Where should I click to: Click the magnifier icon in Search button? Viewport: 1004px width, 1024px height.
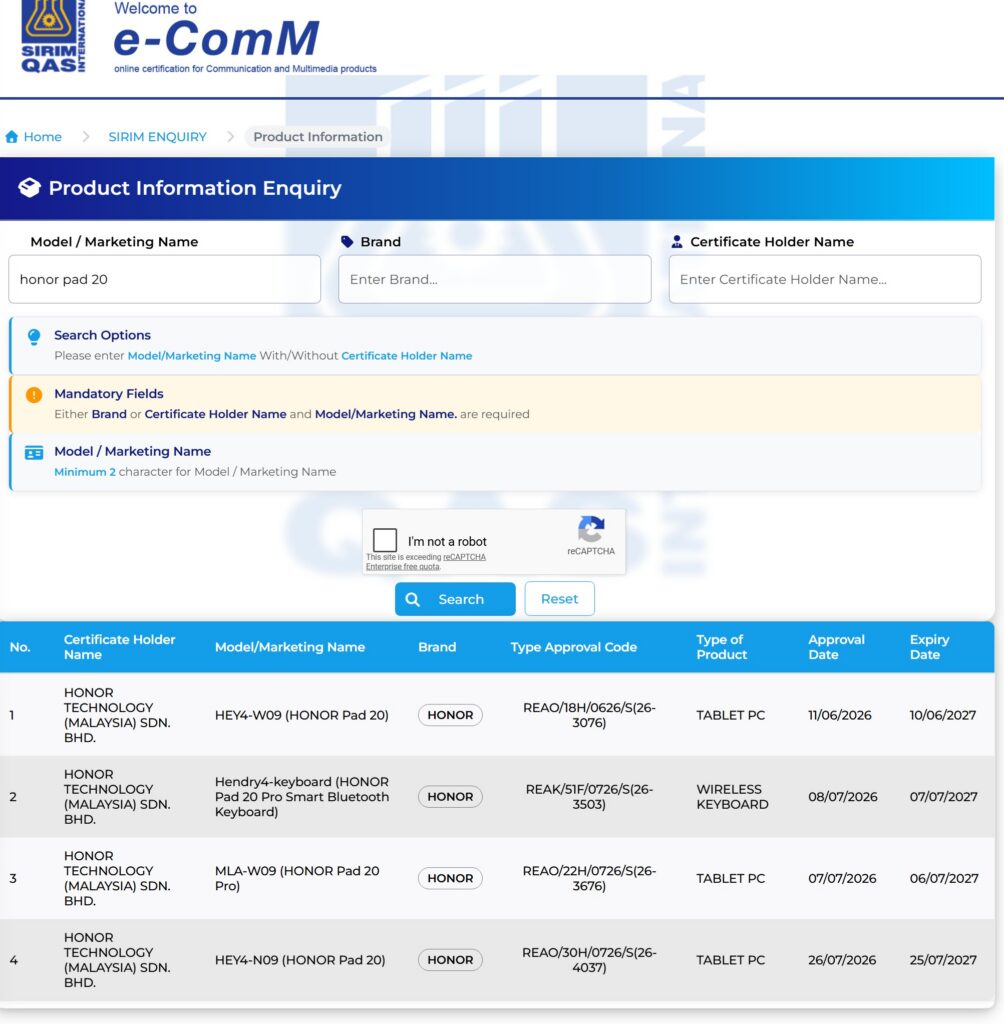point(413,600)
